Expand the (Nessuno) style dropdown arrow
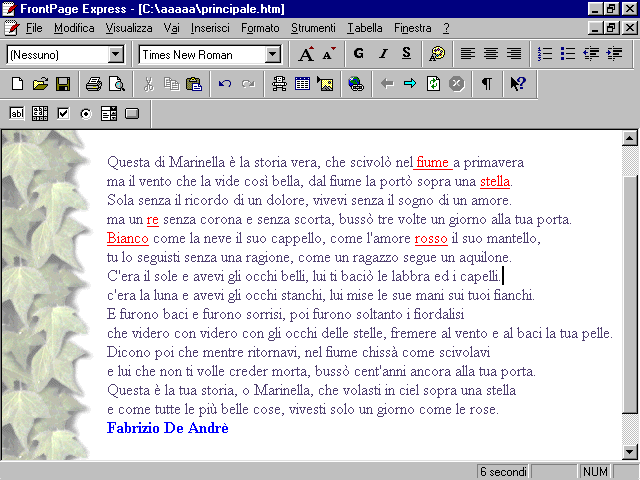 tap(116, 54)
